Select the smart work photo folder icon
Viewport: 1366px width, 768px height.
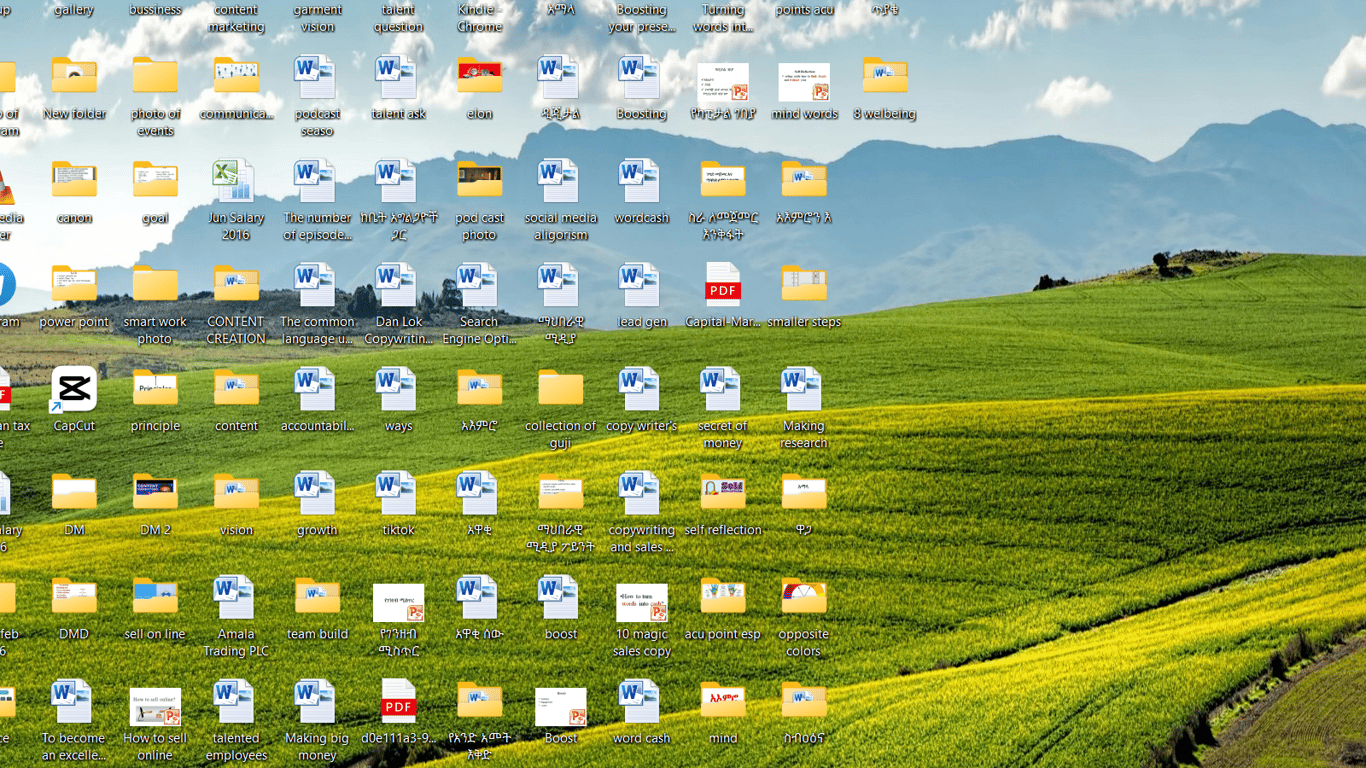[155, 285]
